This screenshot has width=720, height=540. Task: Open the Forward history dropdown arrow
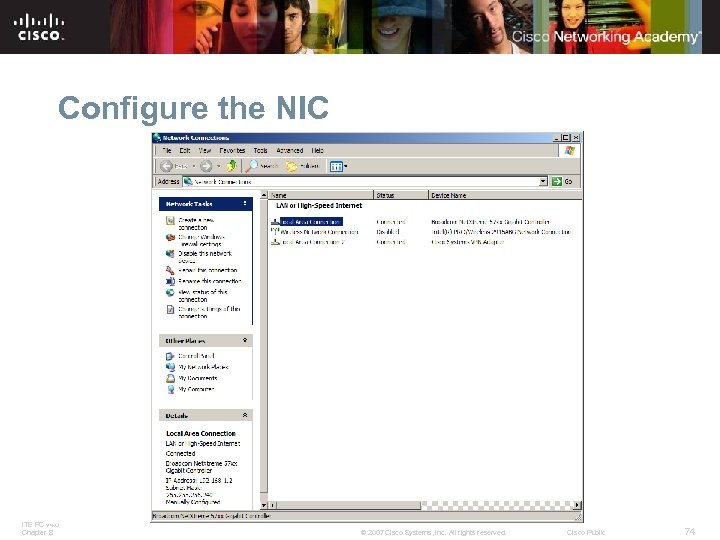click(x=219, y=166)
